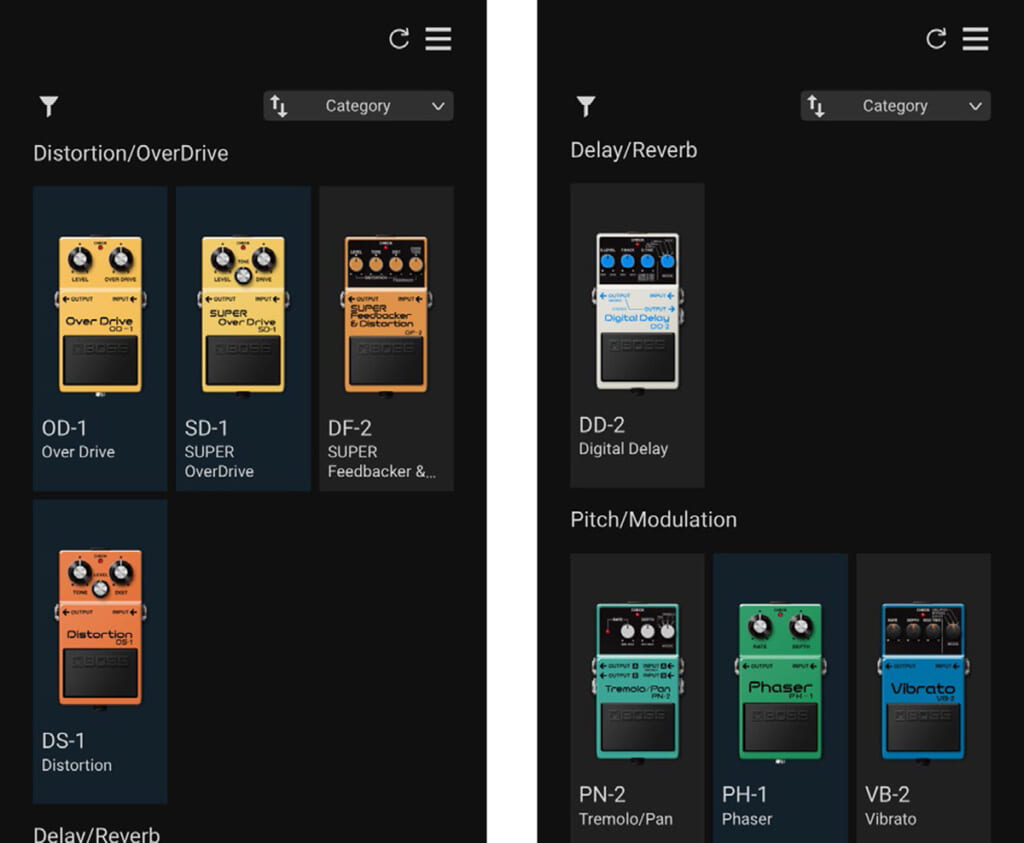Viewport: 1024px width, 843px height.
Task: Click the filter funnel icon above Distortion/OverDrive
Action: click(48, 106)
